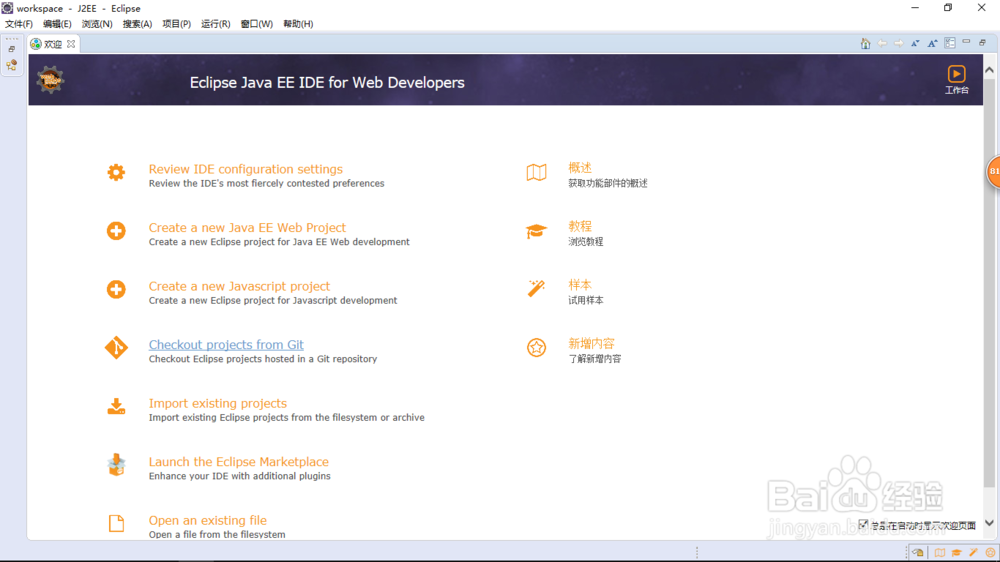Open the Workbench via the 工作台 play icon
The width and height of the screenshot is (1000, 562).
[x=956, y=74]
